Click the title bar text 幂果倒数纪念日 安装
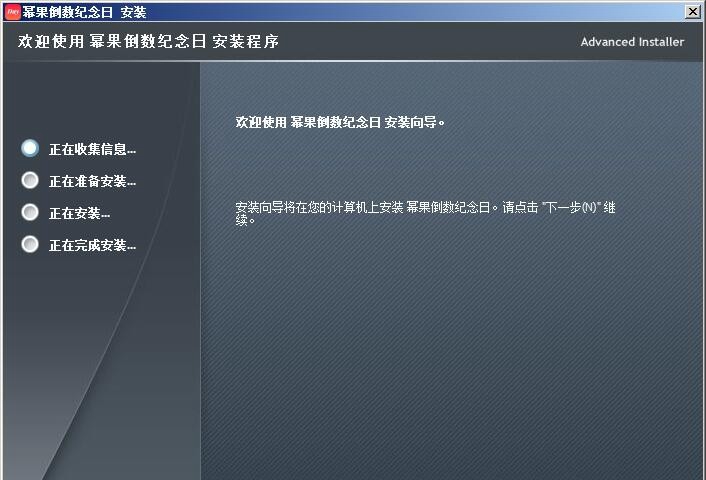The image size is (706, 480). coord(85,12)
